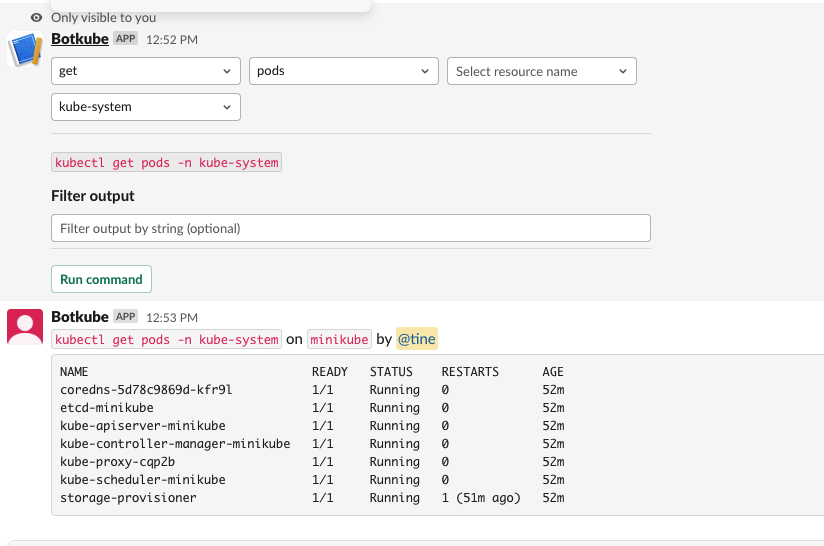Click the Run command button
The image size is (824, 546).
point(101,279)
